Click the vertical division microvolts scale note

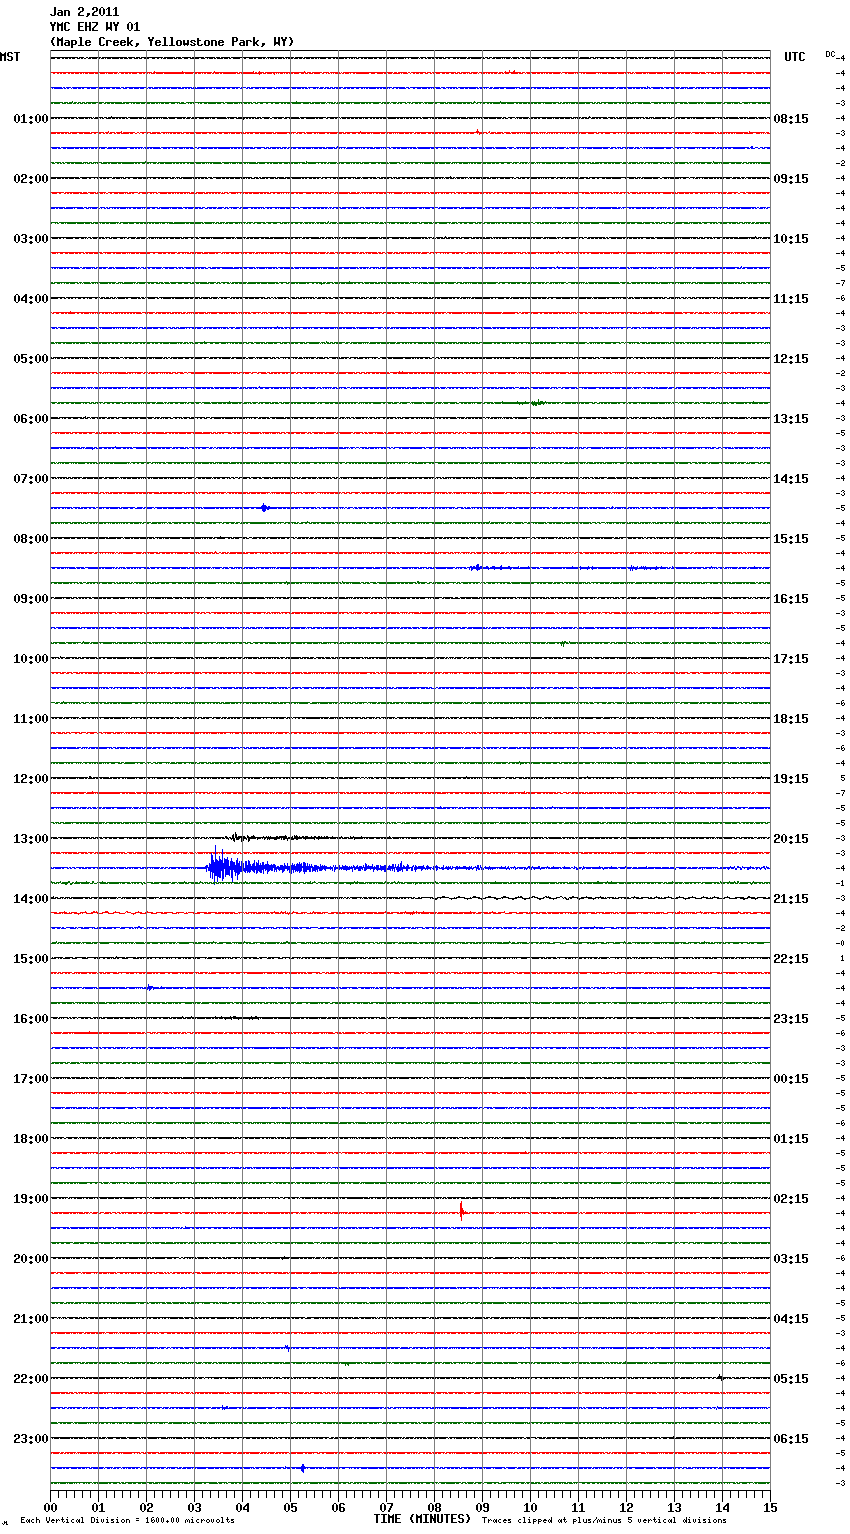coord(127,1520)
